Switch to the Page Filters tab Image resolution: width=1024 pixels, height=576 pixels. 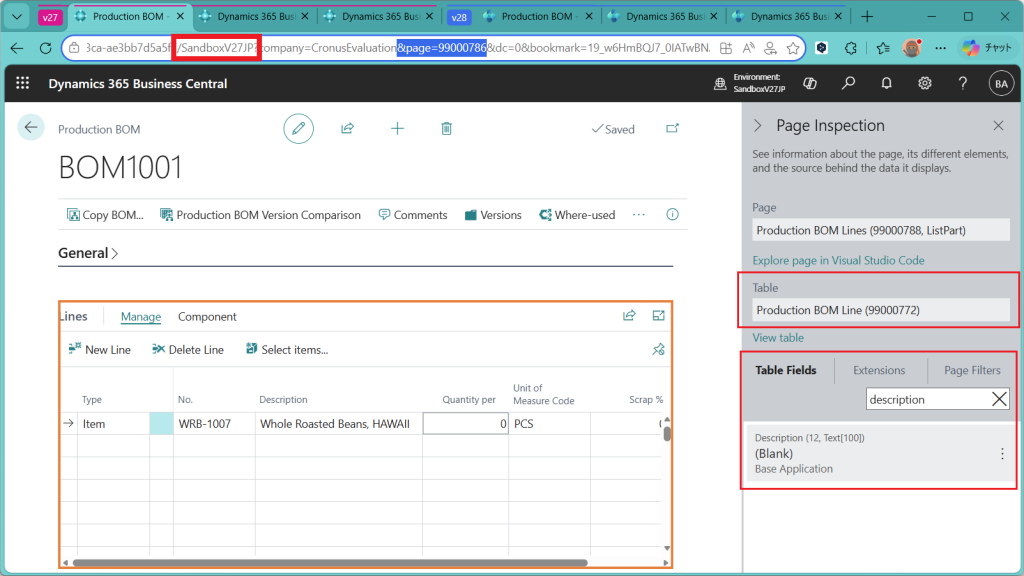[971, 370]
